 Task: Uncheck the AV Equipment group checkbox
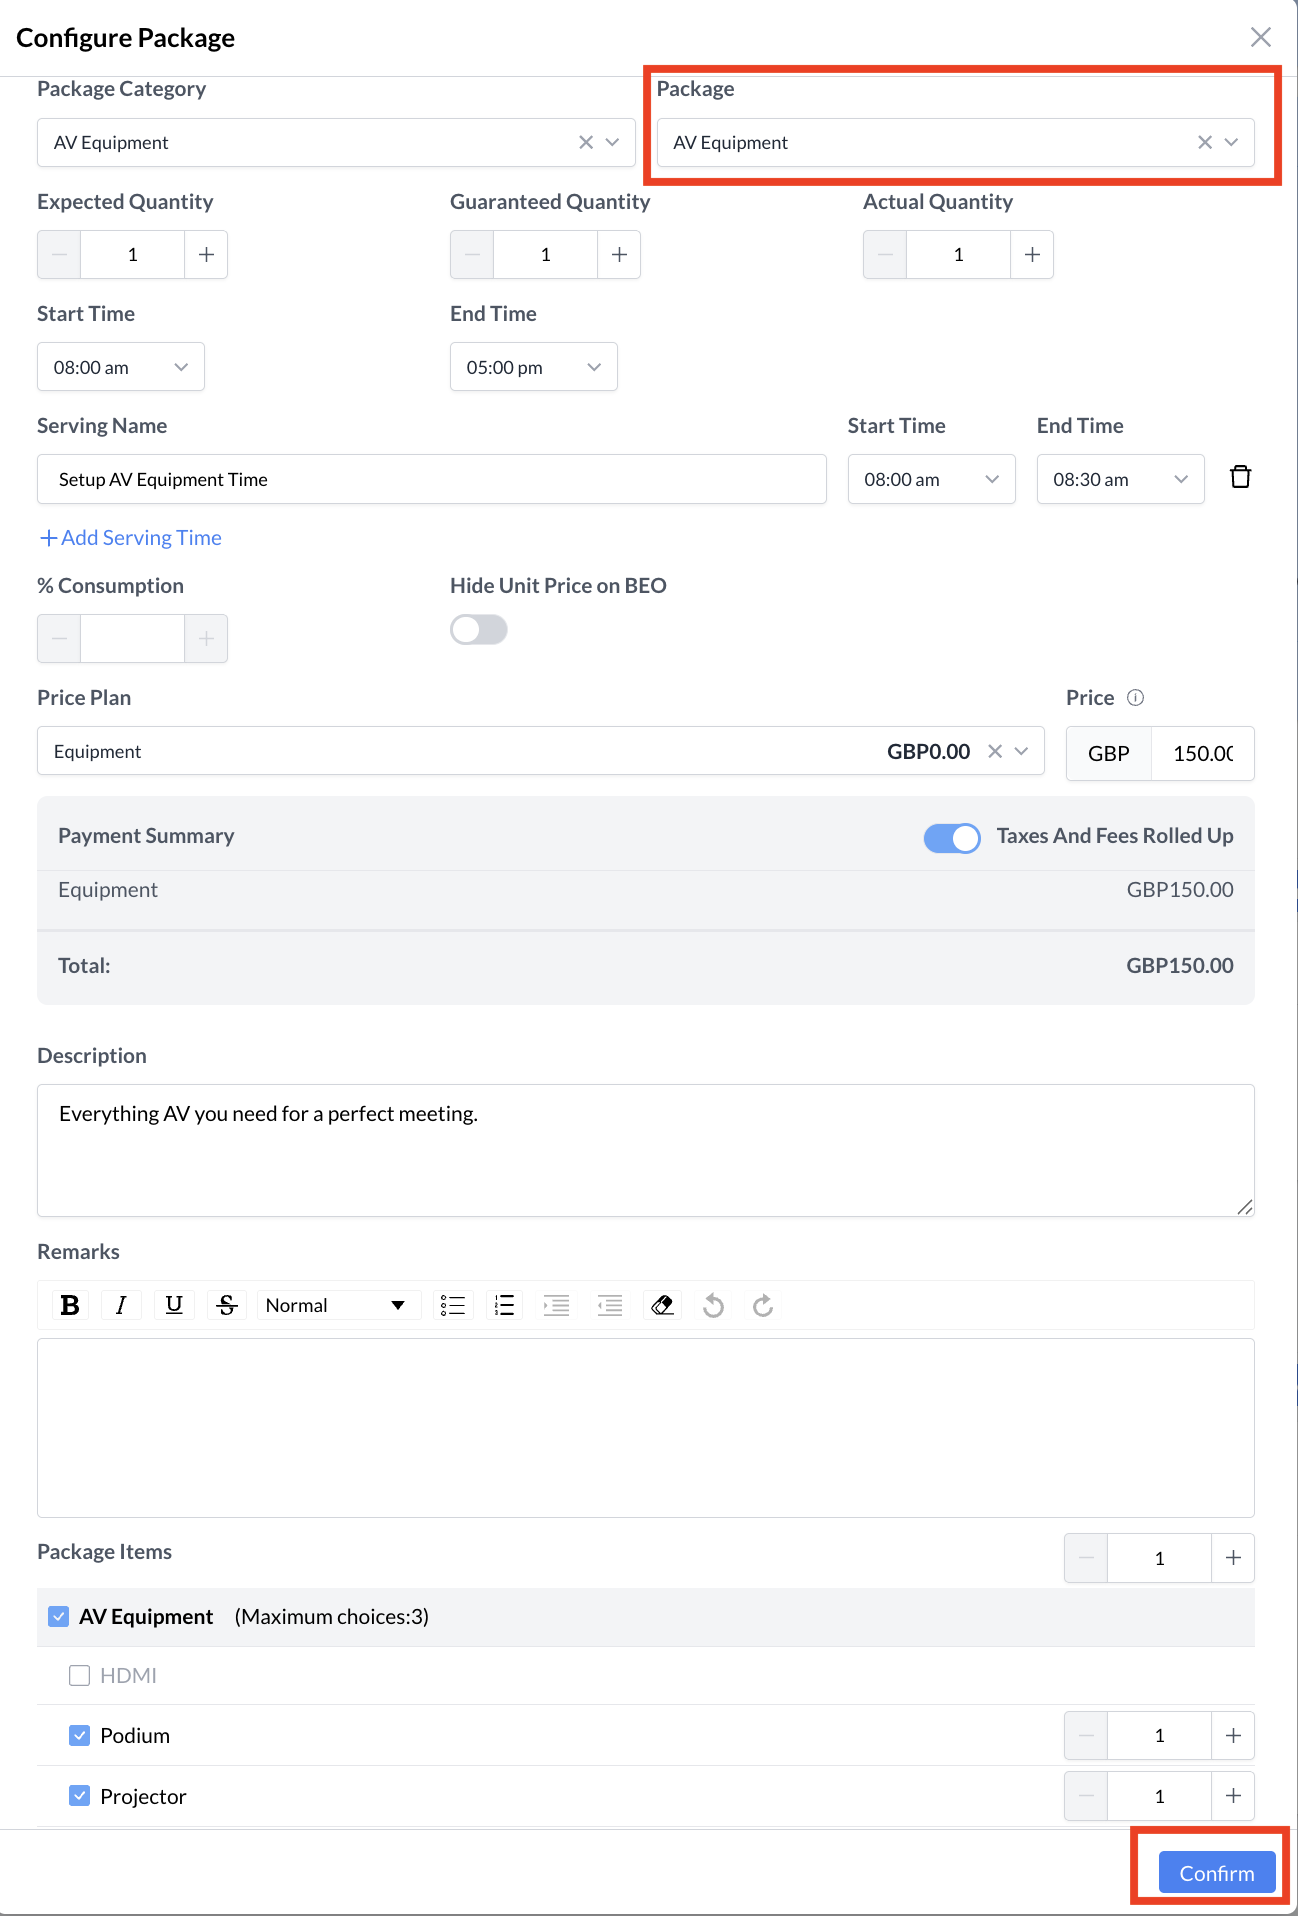point(59,1616)
